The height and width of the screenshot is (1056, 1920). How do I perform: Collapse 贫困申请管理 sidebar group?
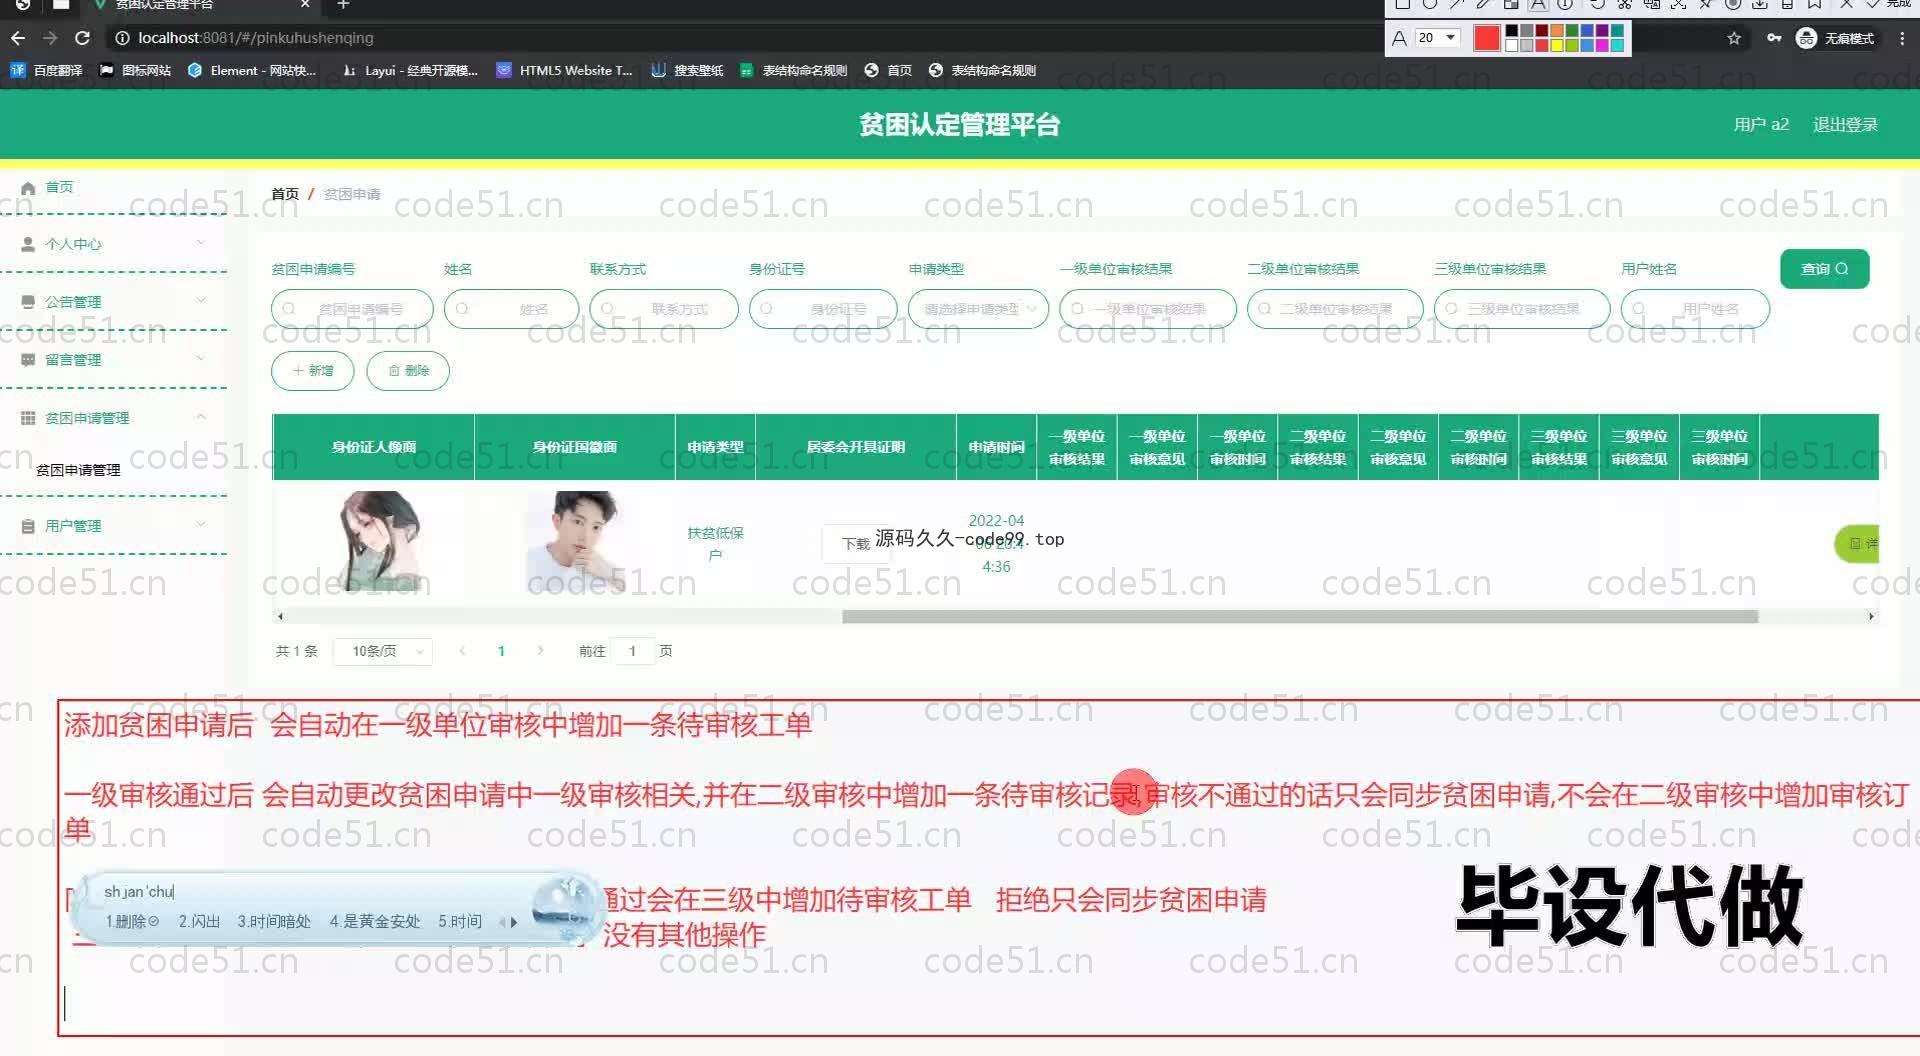pos(113,418)
